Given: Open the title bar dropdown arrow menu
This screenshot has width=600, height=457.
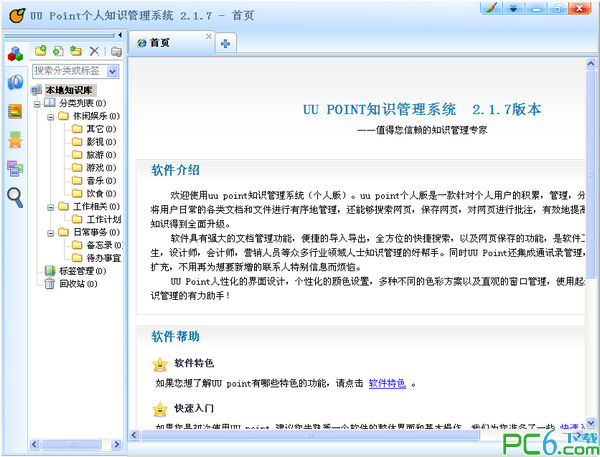Looking at the screenshot, I should (x=514, y=8).
